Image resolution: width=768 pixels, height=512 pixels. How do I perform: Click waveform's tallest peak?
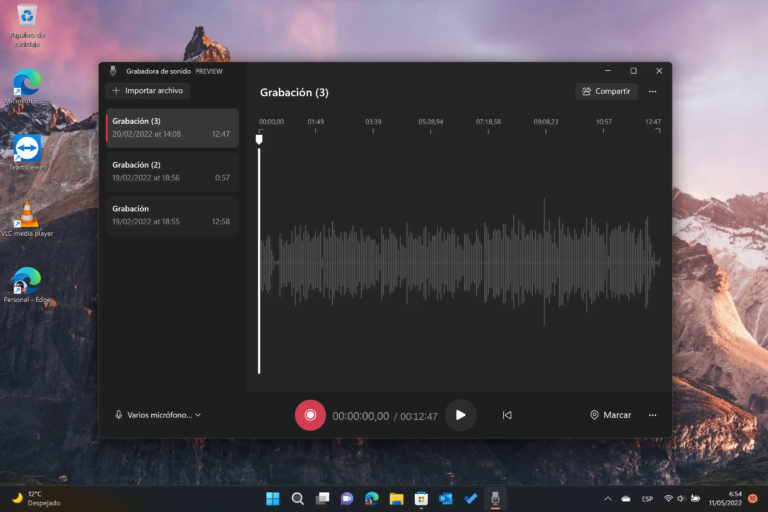[544, 261]
